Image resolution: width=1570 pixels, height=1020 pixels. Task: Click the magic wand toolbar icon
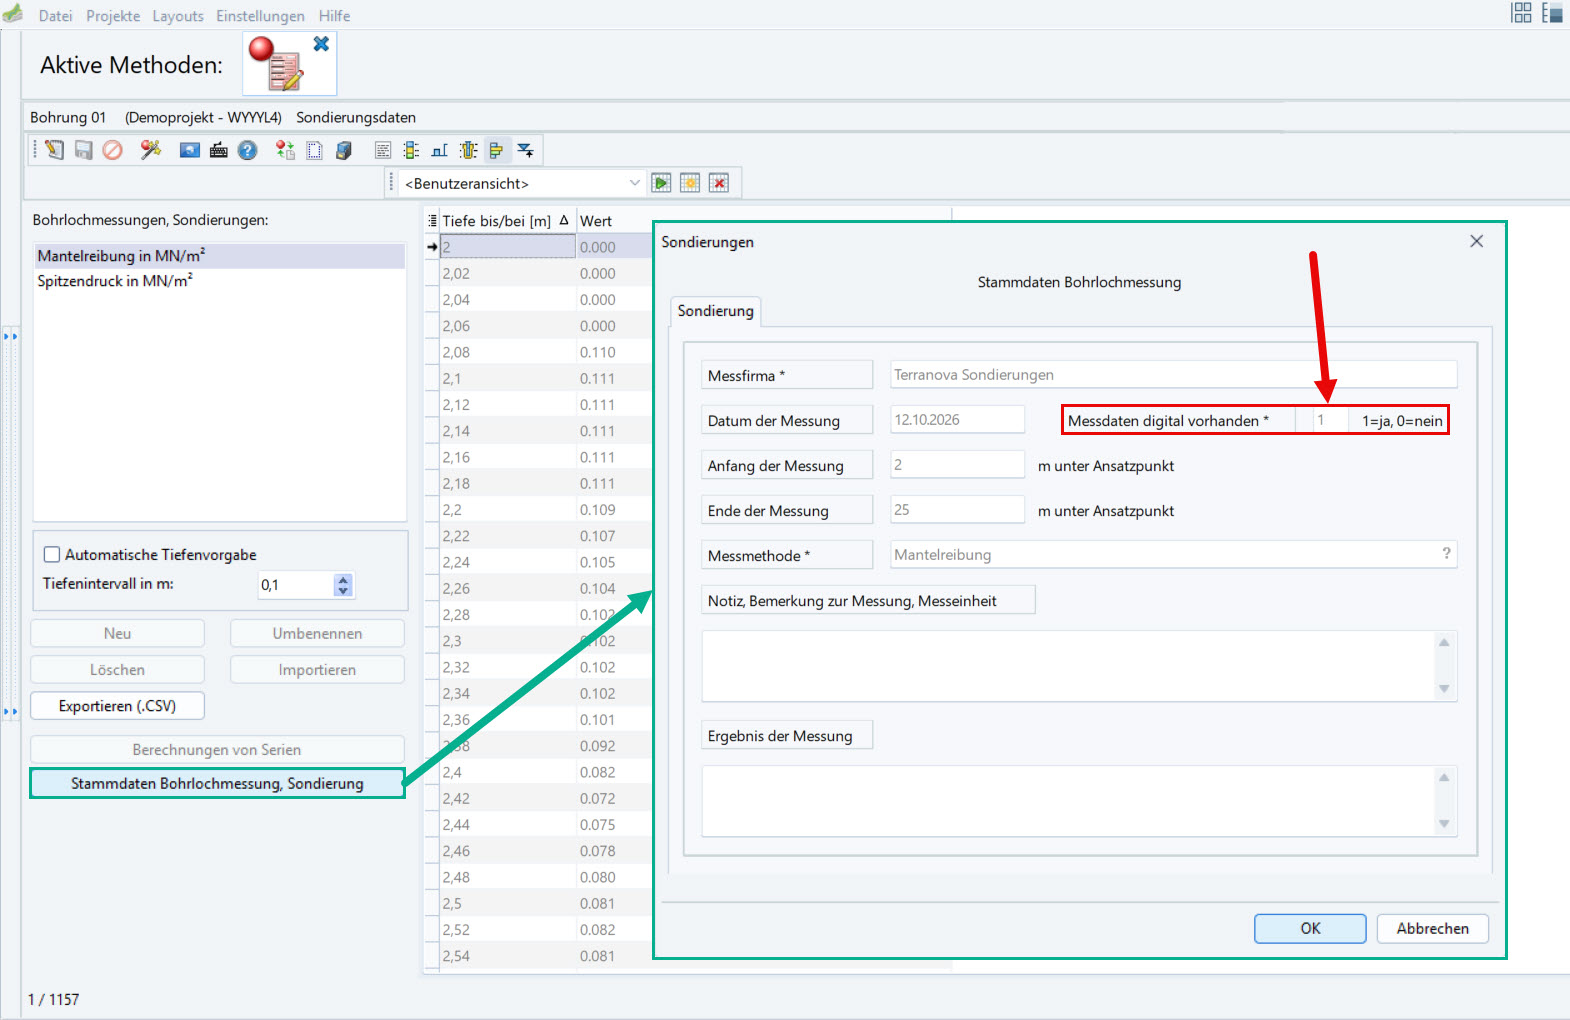click(x=151, y=150)
